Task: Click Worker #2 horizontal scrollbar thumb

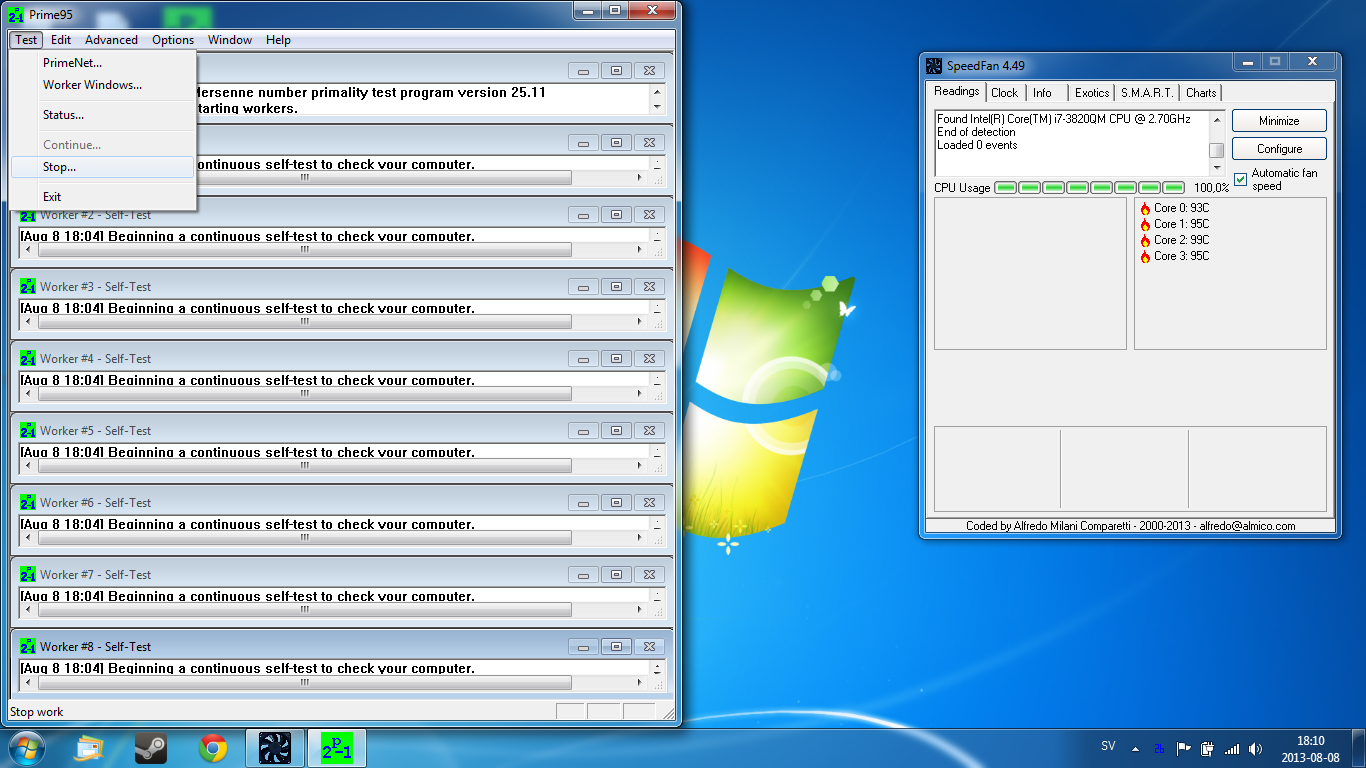Action: 305,250
